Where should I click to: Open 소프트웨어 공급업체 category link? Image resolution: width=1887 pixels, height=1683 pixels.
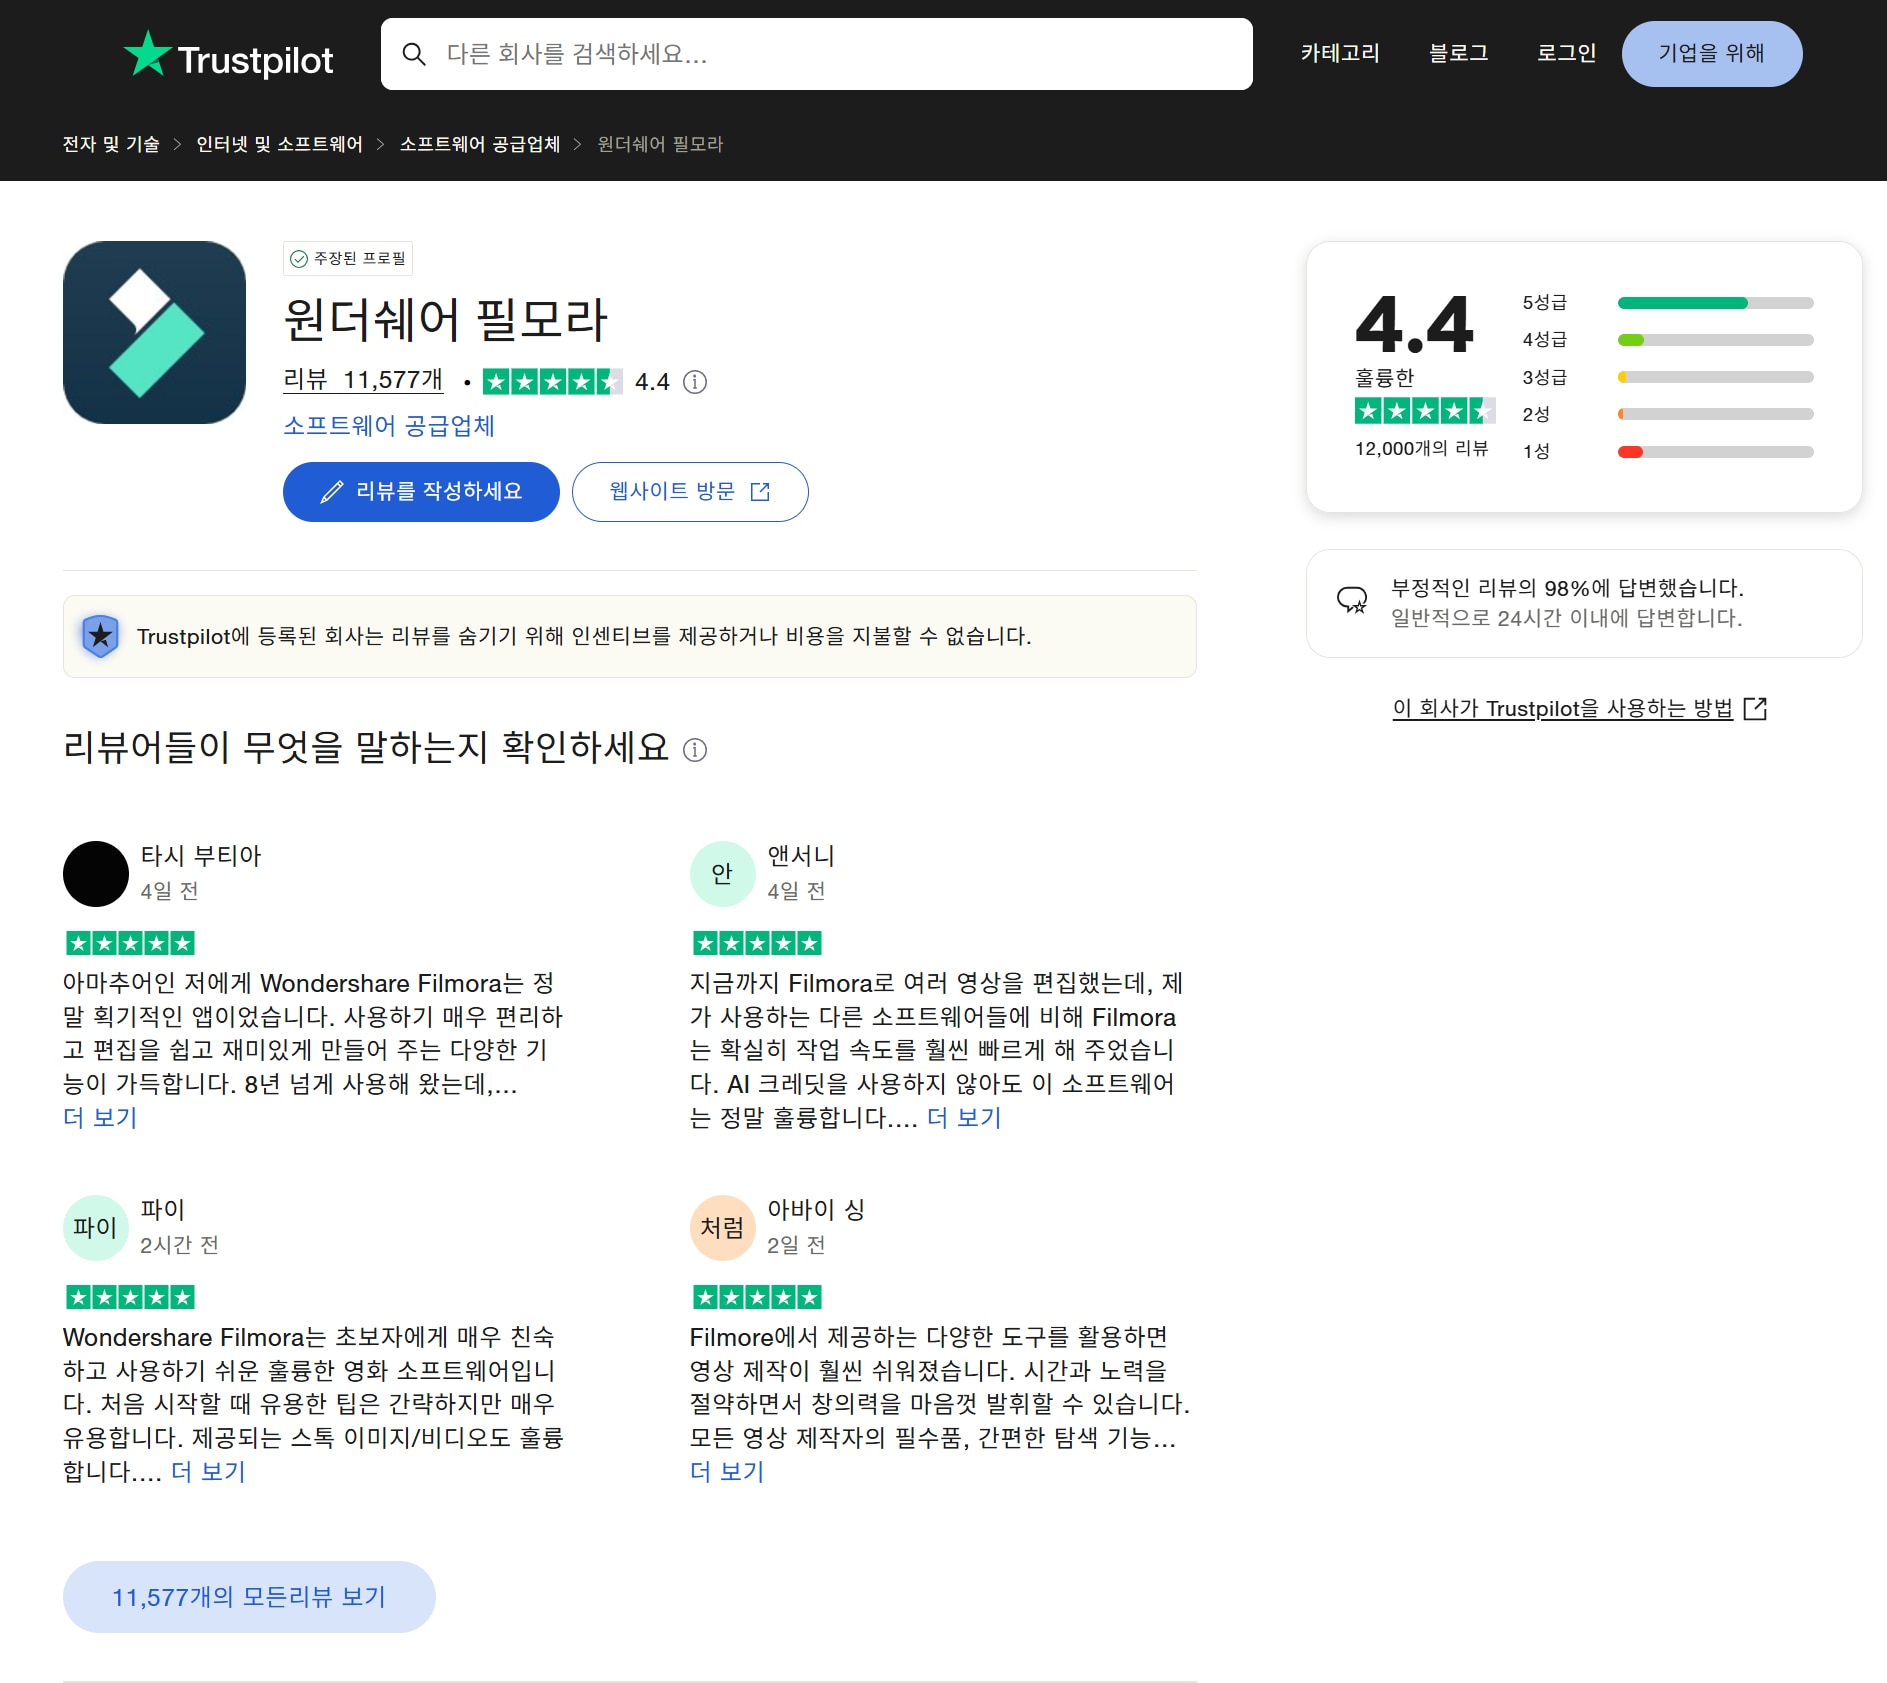tap(389, 426)
